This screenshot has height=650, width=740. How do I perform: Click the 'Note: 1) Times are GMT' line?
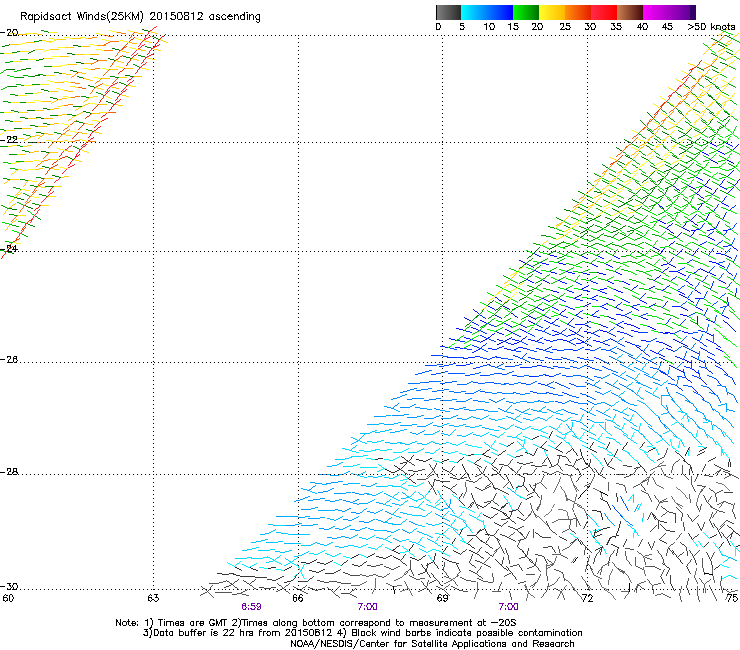(315, 623)
